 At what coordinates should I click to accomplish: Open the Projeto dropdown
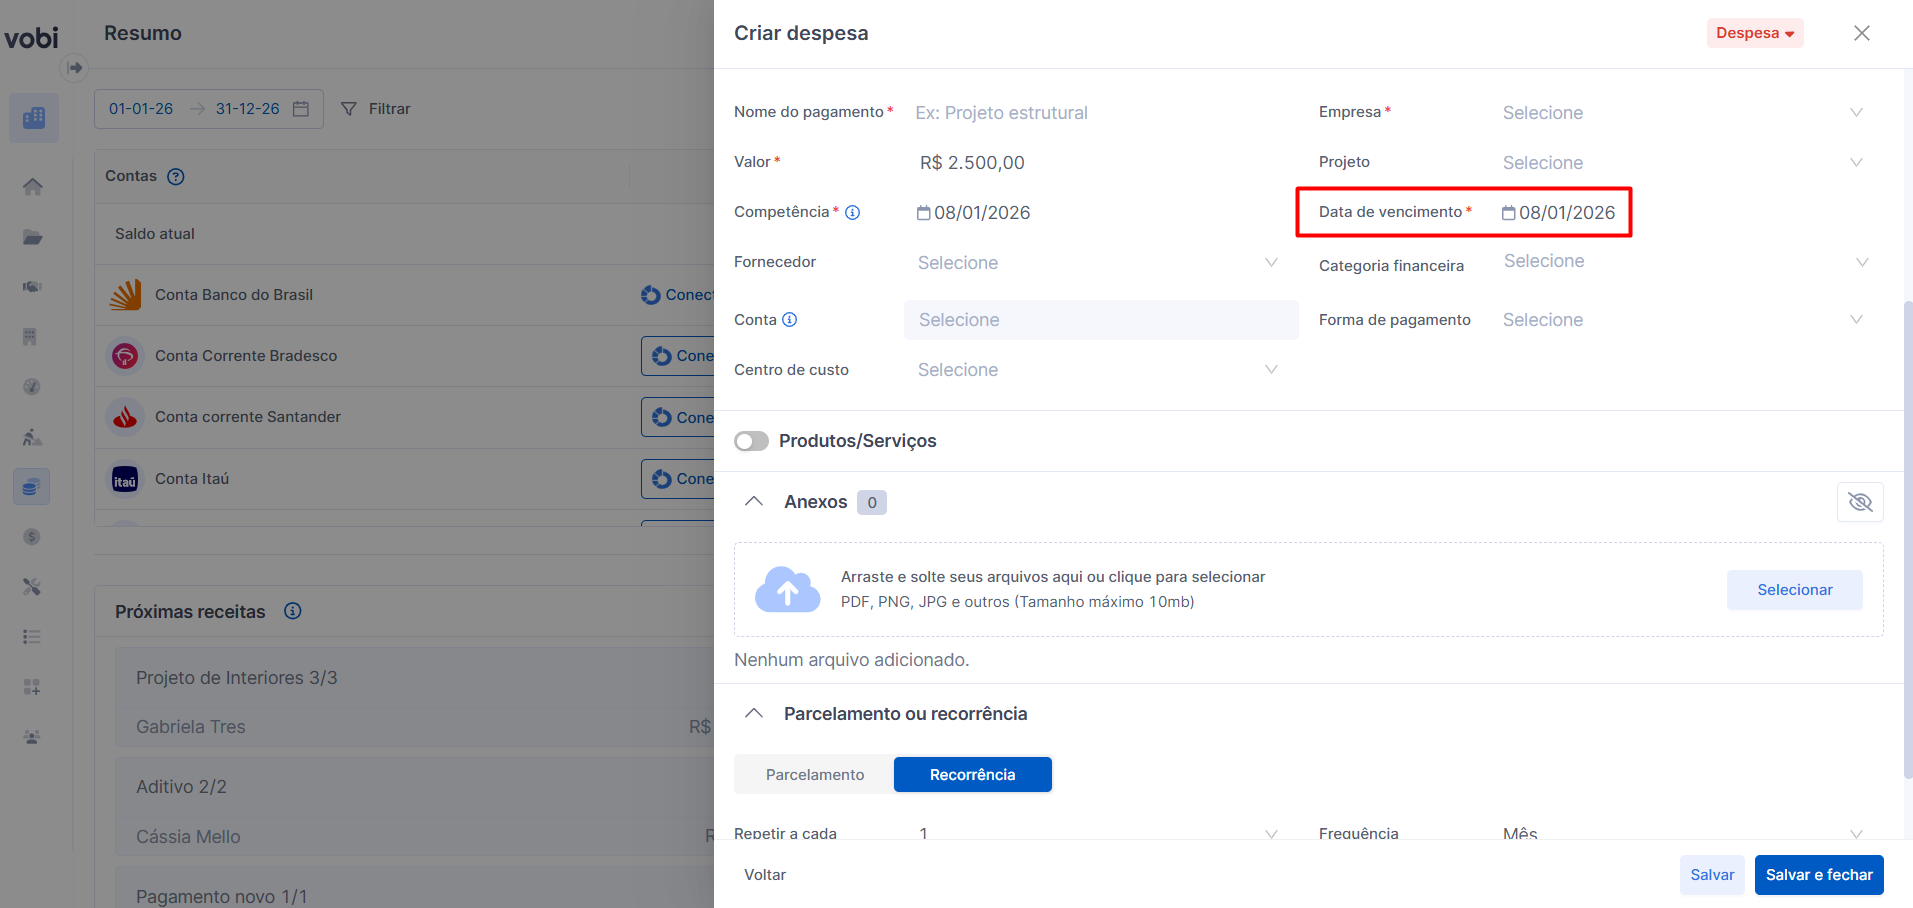pyautogui.click(x=1682, y=163)
